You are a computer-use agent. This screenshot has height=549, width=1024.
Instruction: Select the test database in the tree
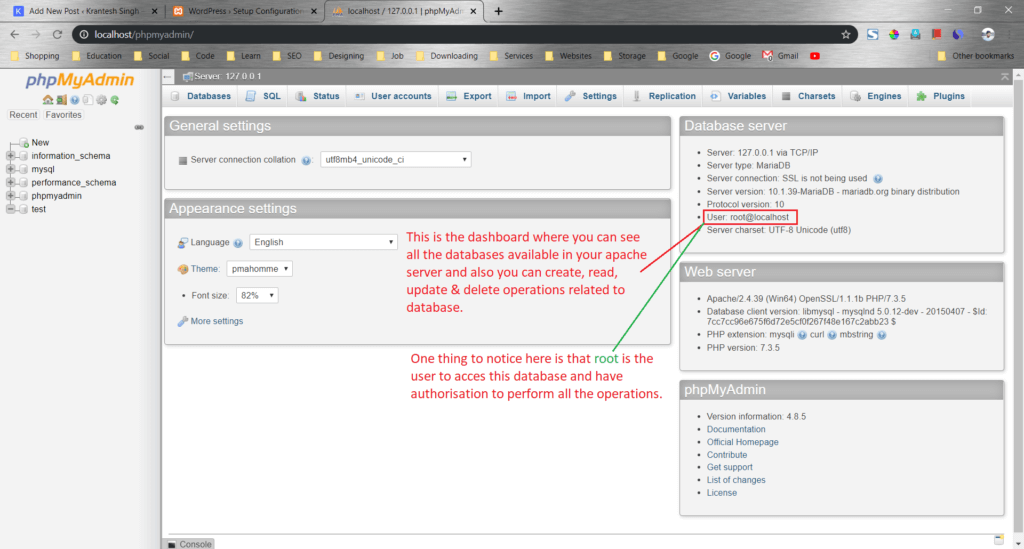coord(39,210)
